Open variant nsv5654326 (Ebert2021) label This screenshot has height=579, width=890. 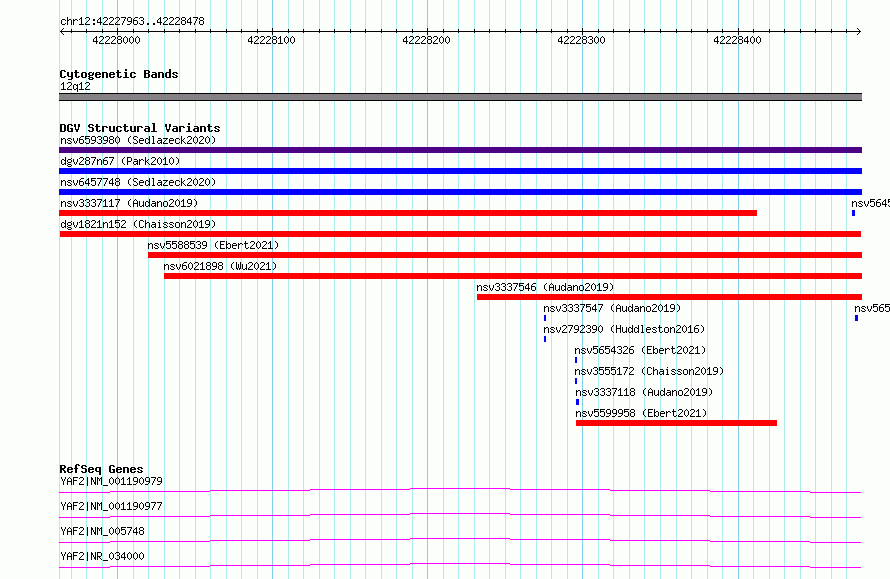pyautogui.click(x=640, y=350)
